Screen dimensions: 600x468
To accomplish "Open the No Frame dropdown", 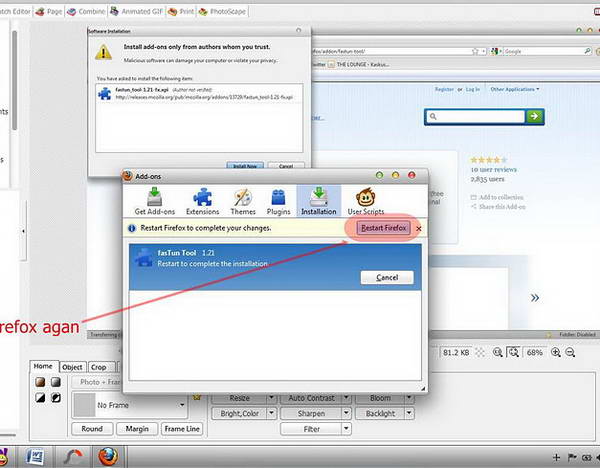I will pos(130,405).
